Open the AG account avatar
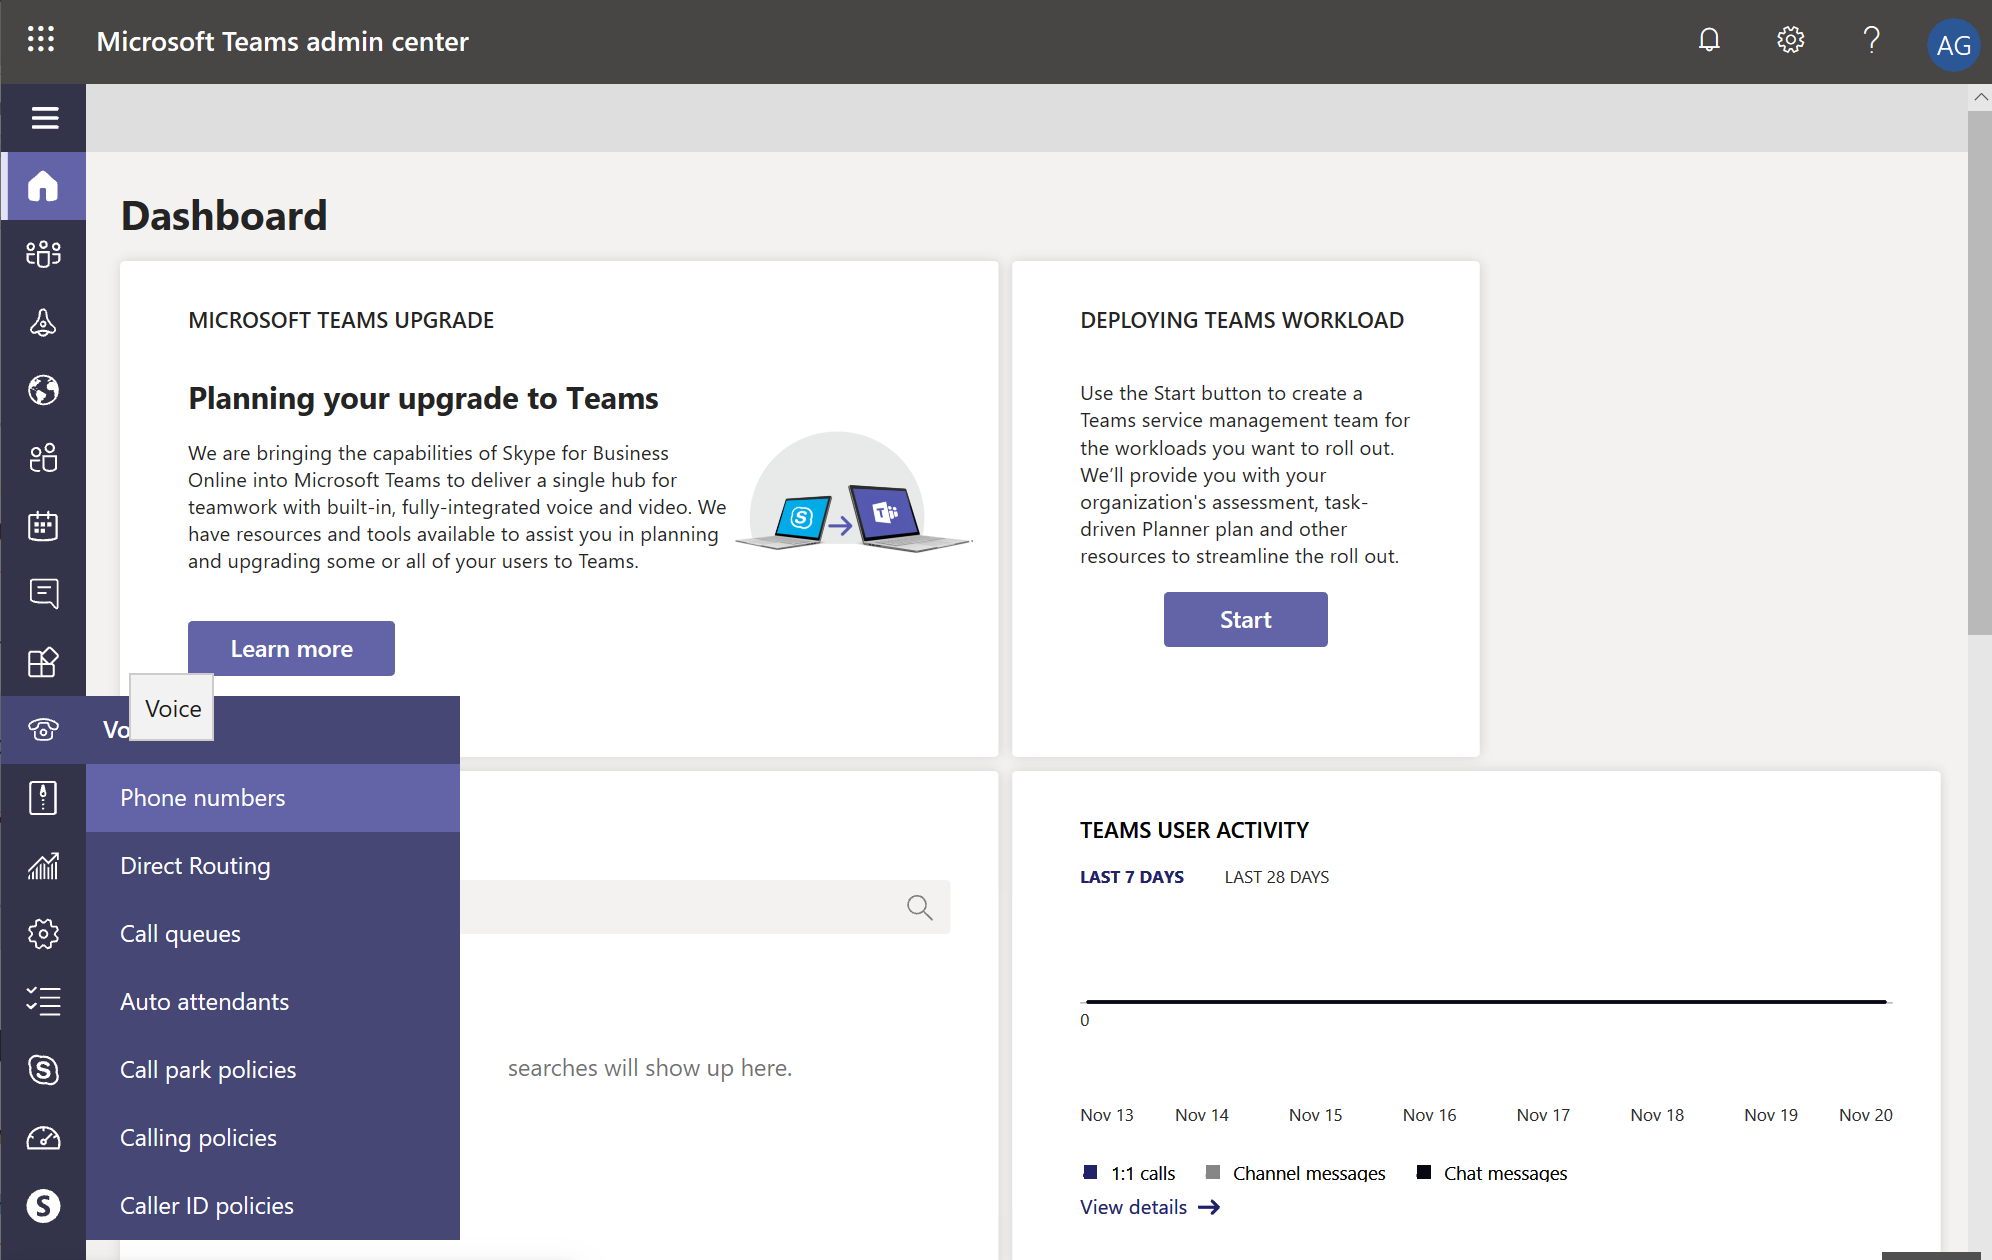 1953,45
